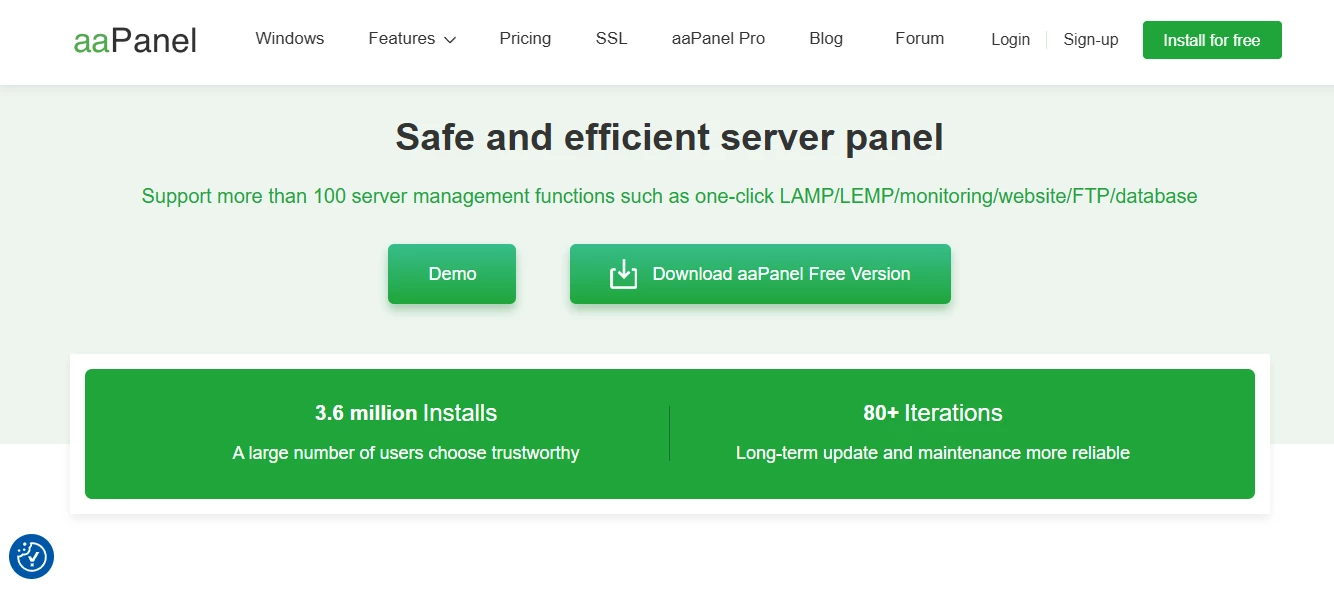Click the 80+ Iterations stat
The image size is (1334, 591).
932,413
